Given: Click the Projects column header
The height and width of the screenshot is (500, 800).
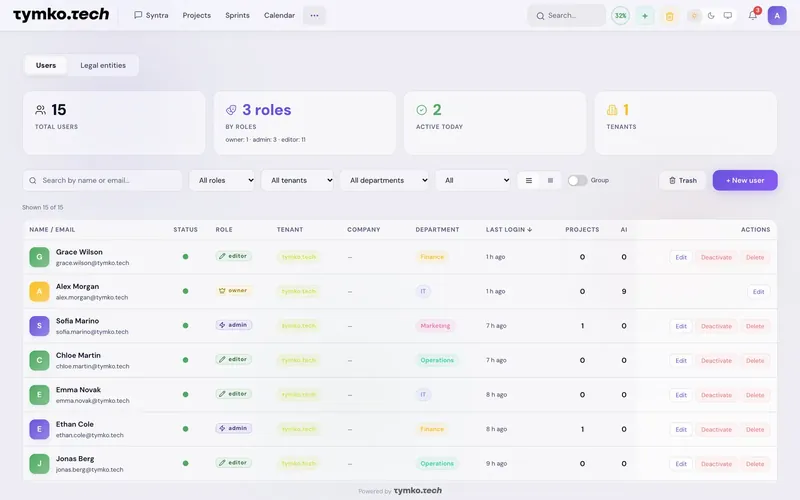Looking at the screenshot, I should [582, 230].
